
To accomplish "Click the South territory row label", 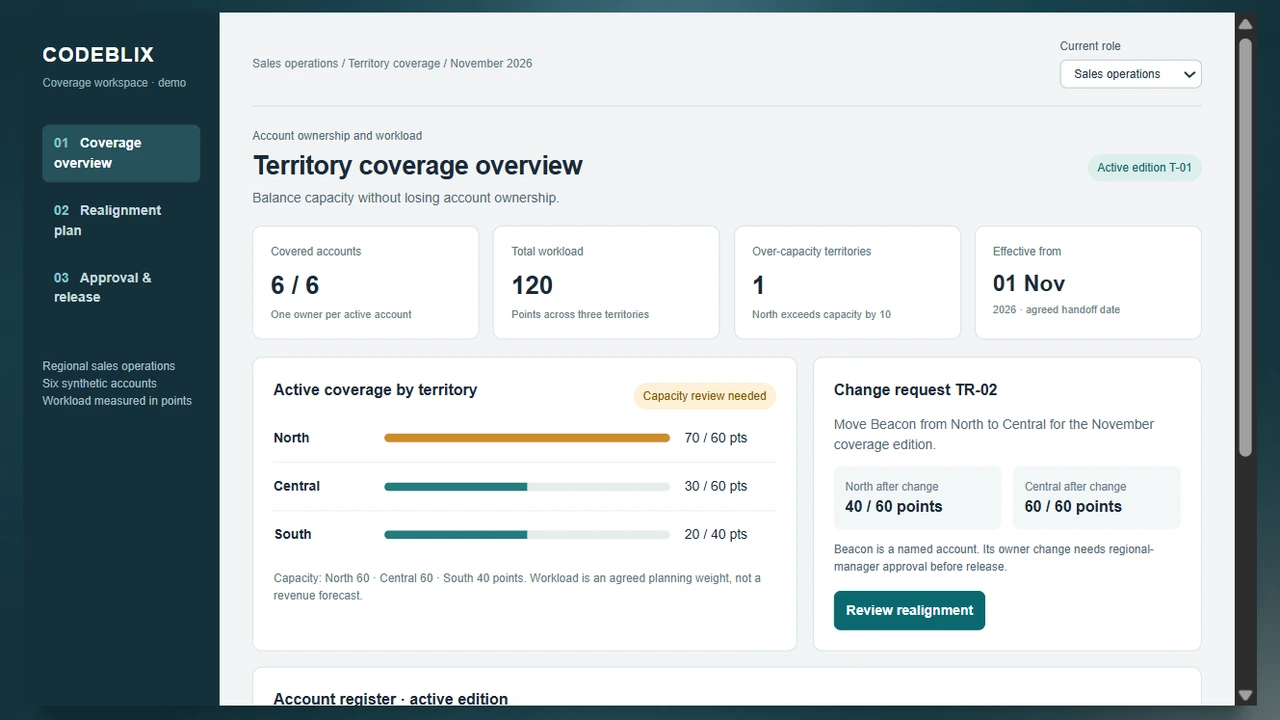I will 293,534.
